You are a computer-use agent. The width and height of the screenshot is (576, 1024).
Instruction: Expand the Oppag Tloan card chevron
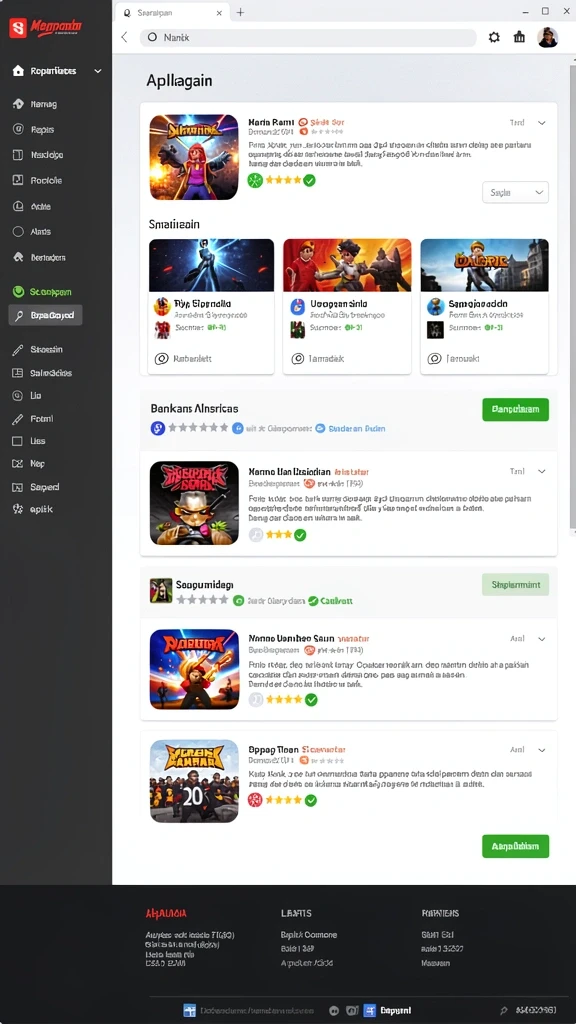(541, 750)
